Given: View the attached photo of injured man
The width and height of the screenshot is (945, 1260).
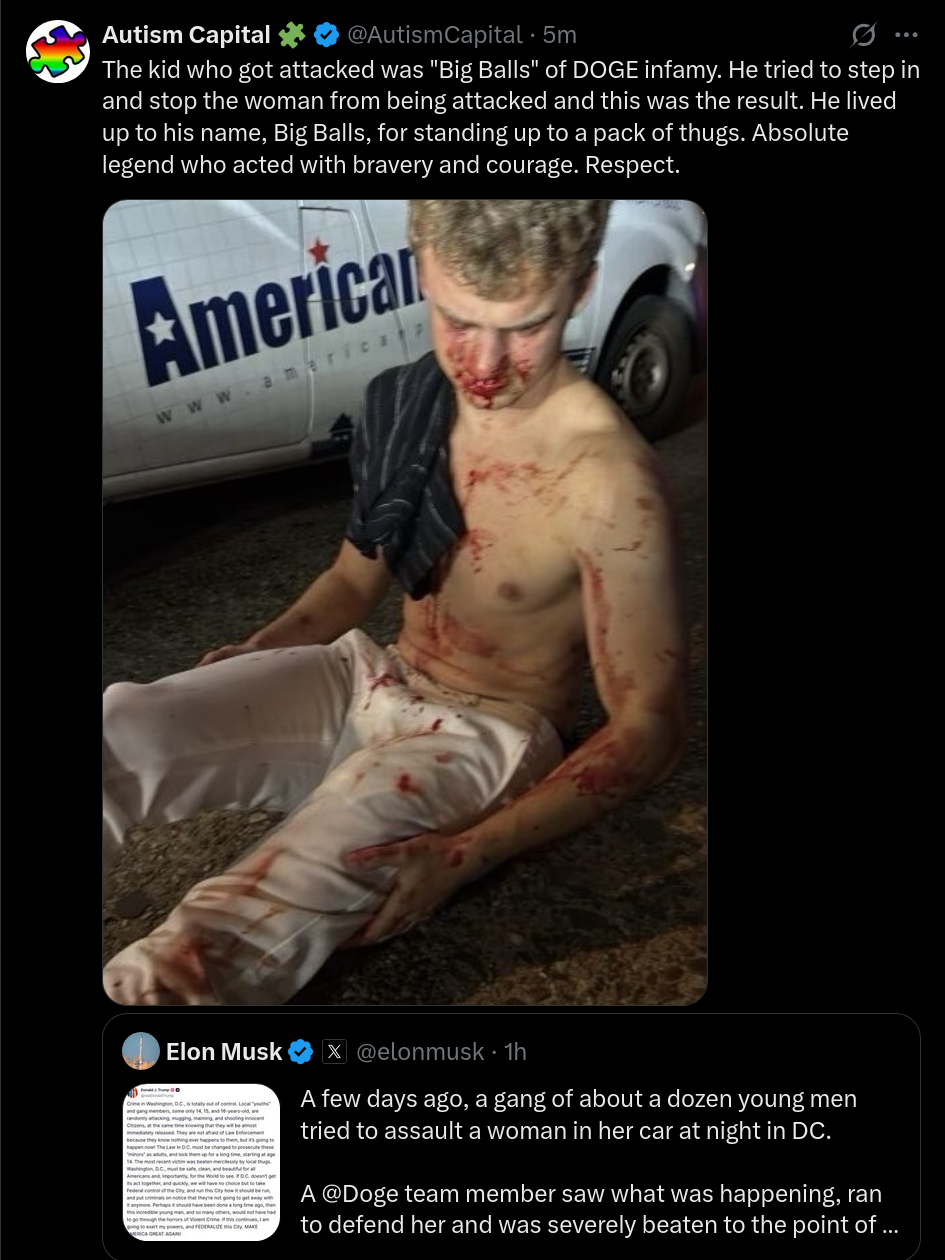Looking at the screenshot, I should pos(405,602).
